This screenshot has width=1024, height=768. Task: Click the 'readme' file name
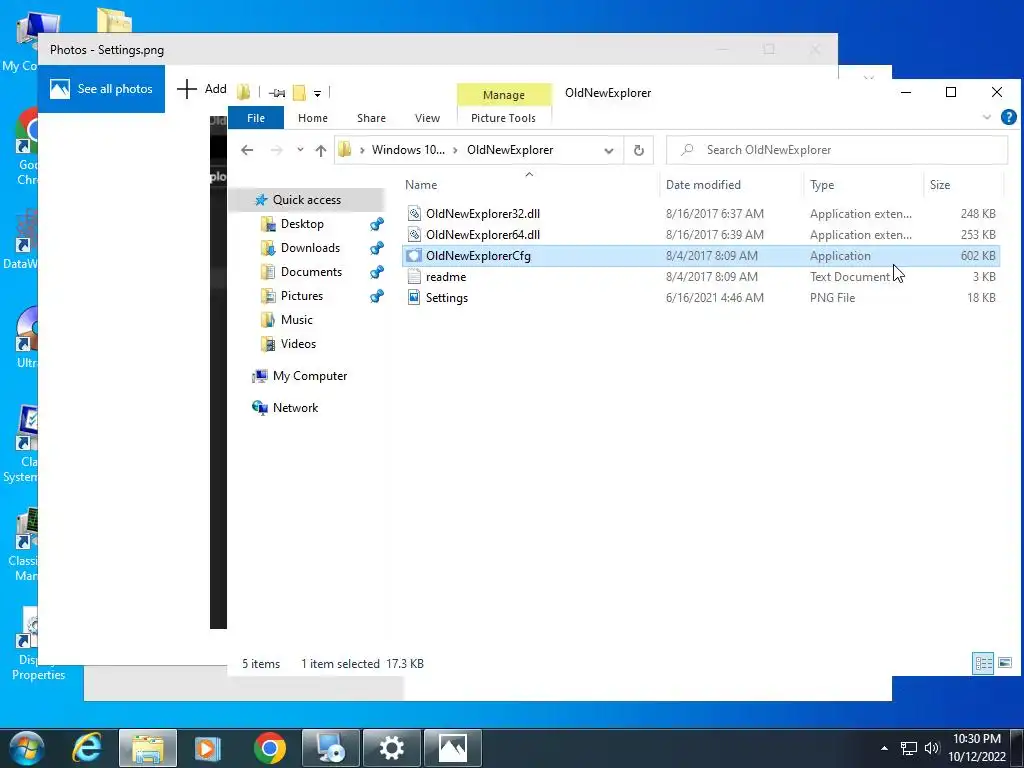446,276
